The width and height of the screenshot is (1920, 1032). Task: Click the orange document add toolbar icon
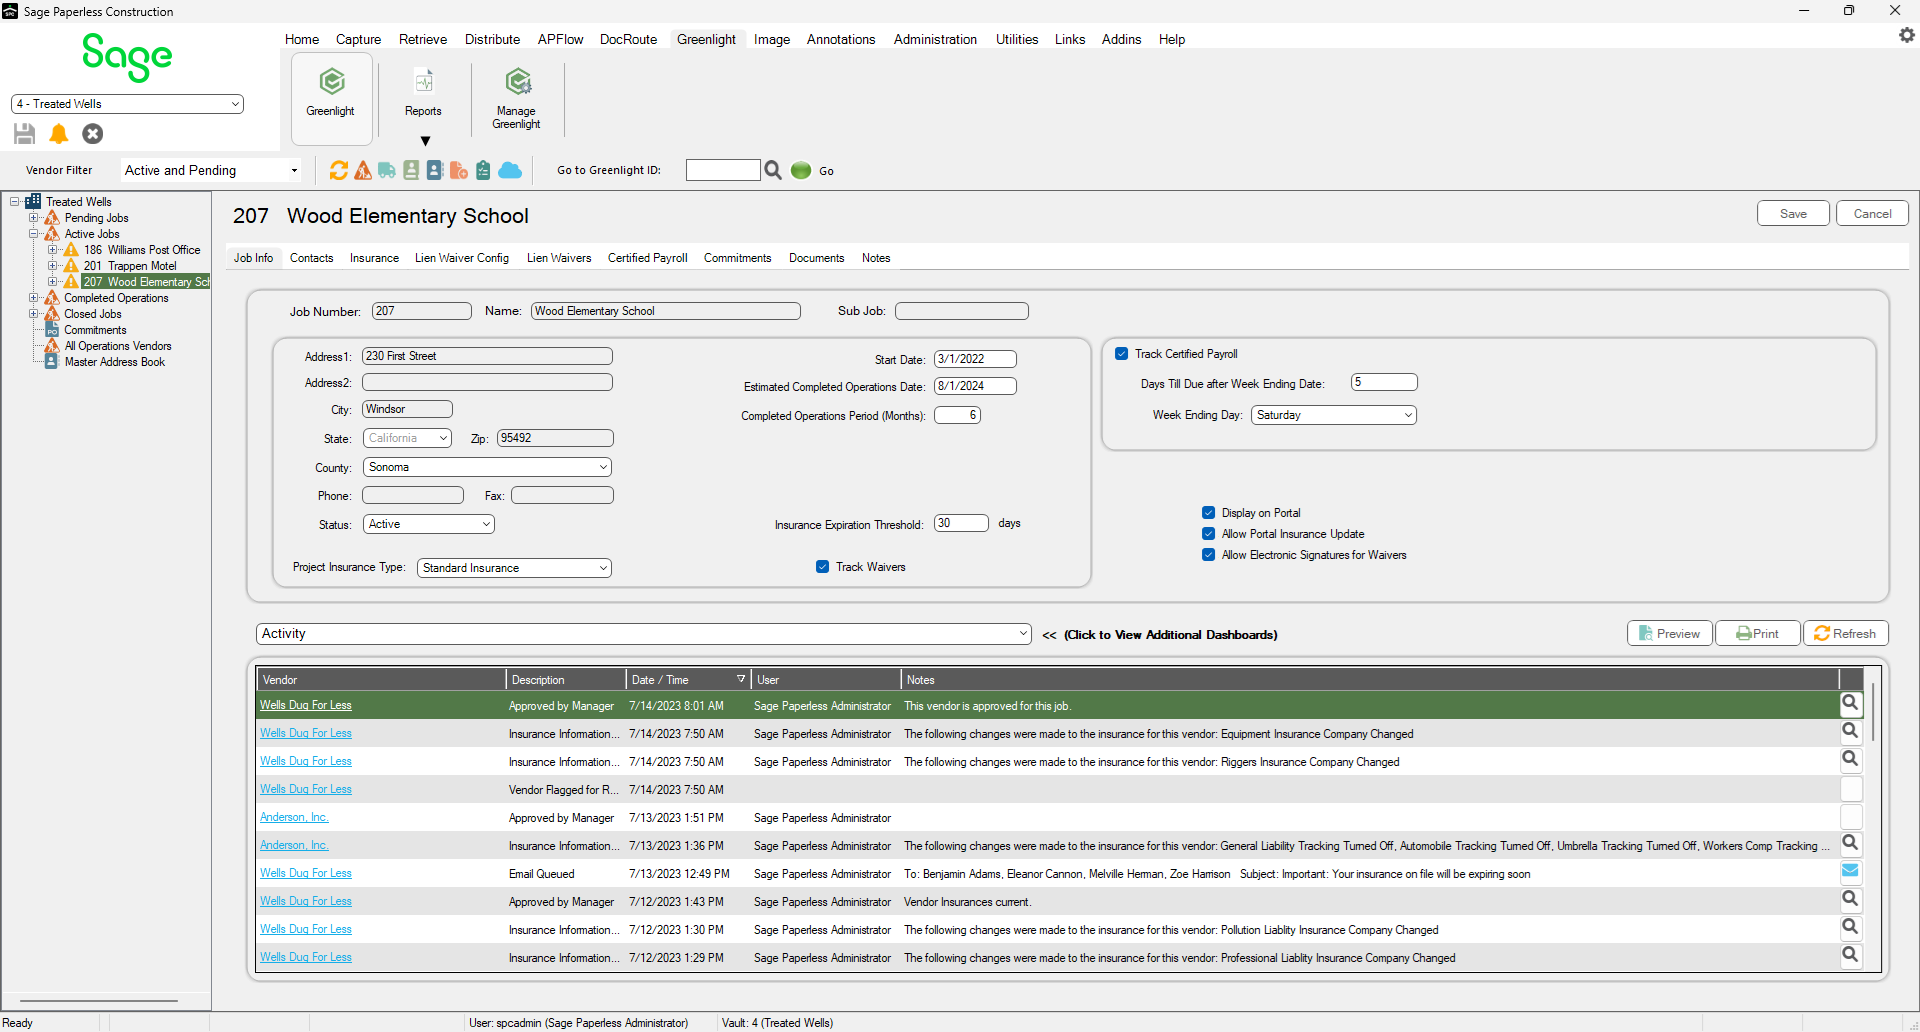coord(459,170)
